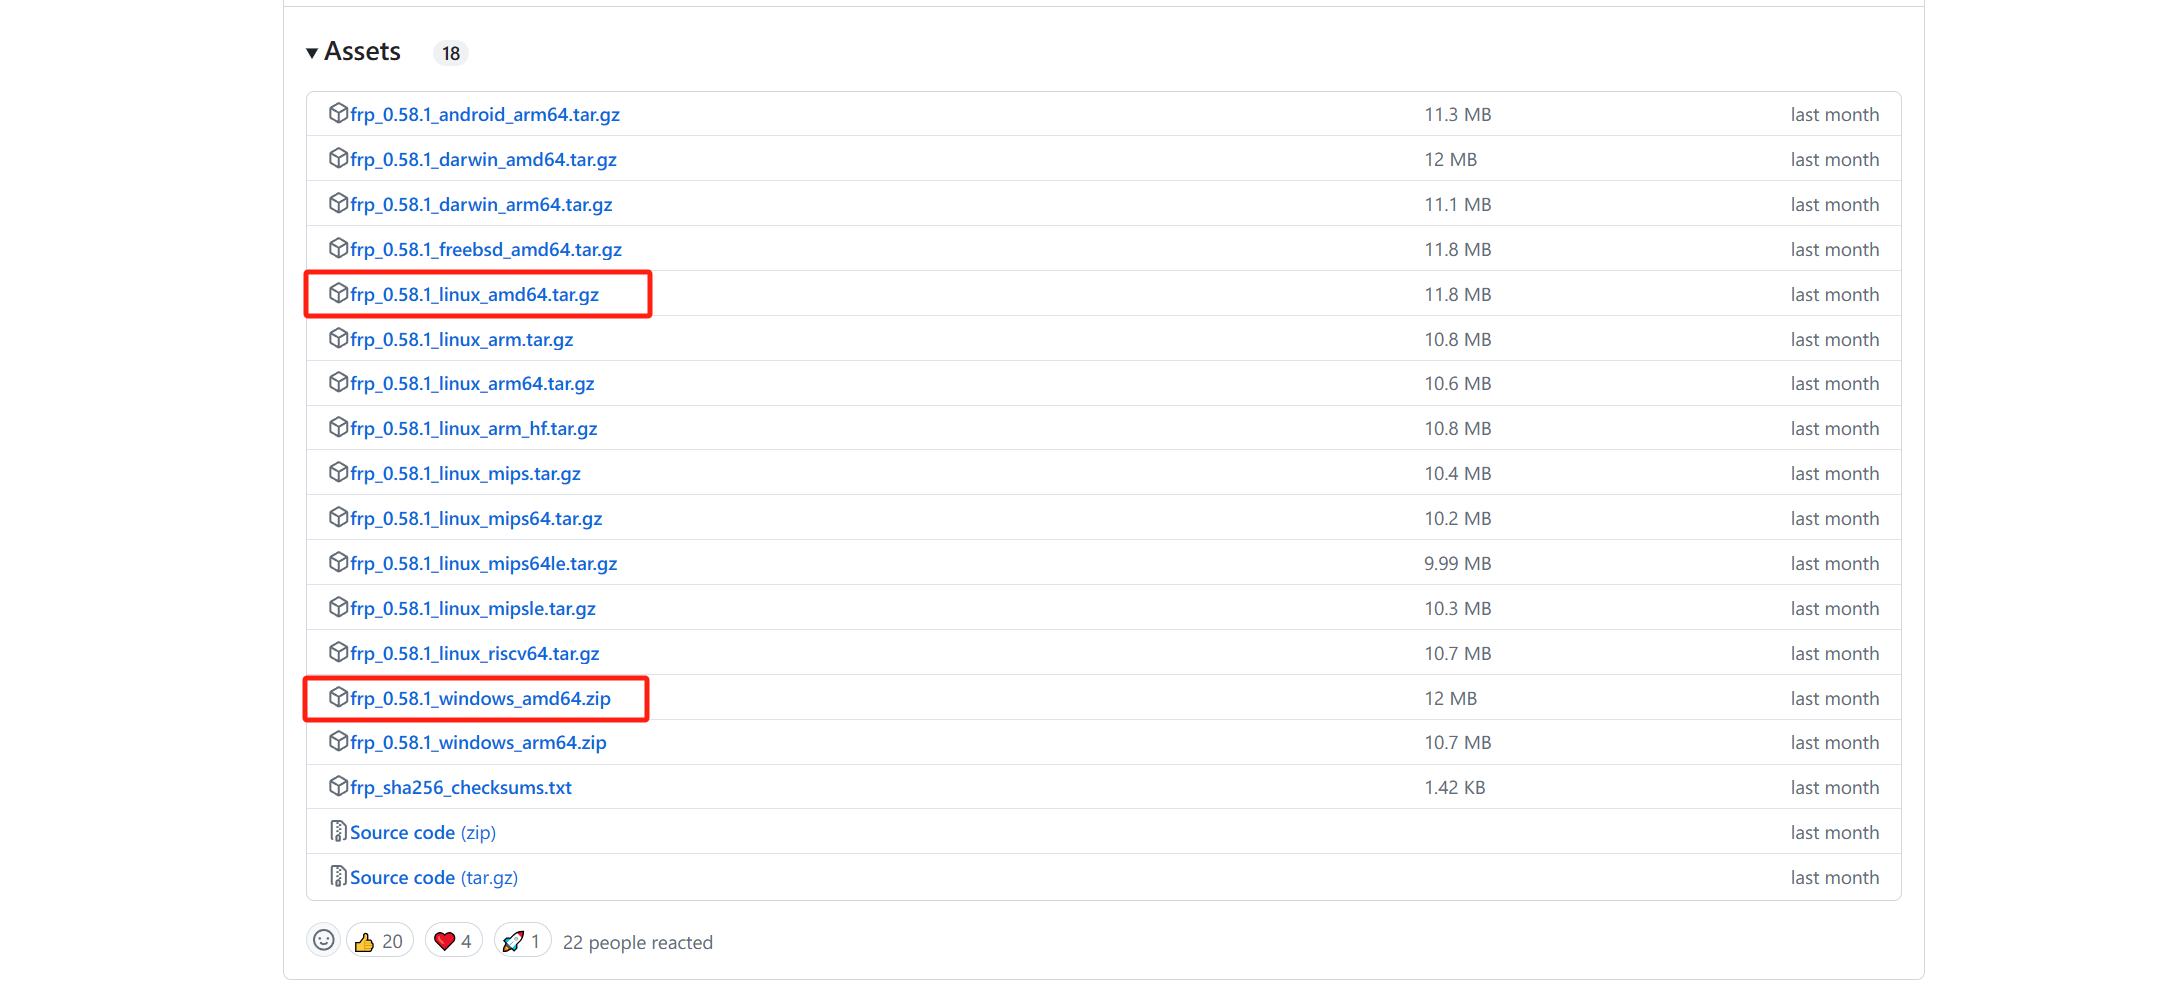Collapse the Assets section triangle

click(312, 53)
